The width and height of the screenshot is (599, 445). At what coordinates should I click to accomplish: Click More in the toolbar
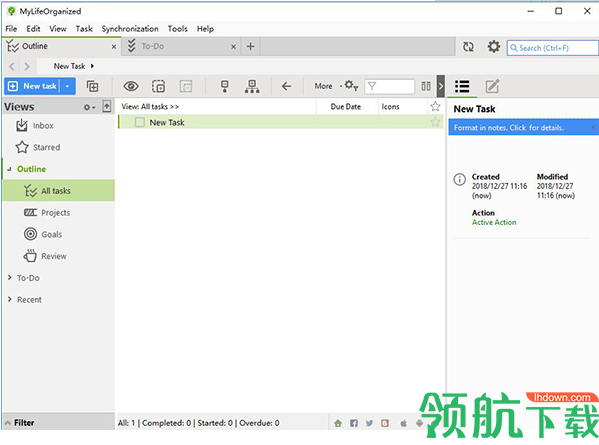point(323,86)
